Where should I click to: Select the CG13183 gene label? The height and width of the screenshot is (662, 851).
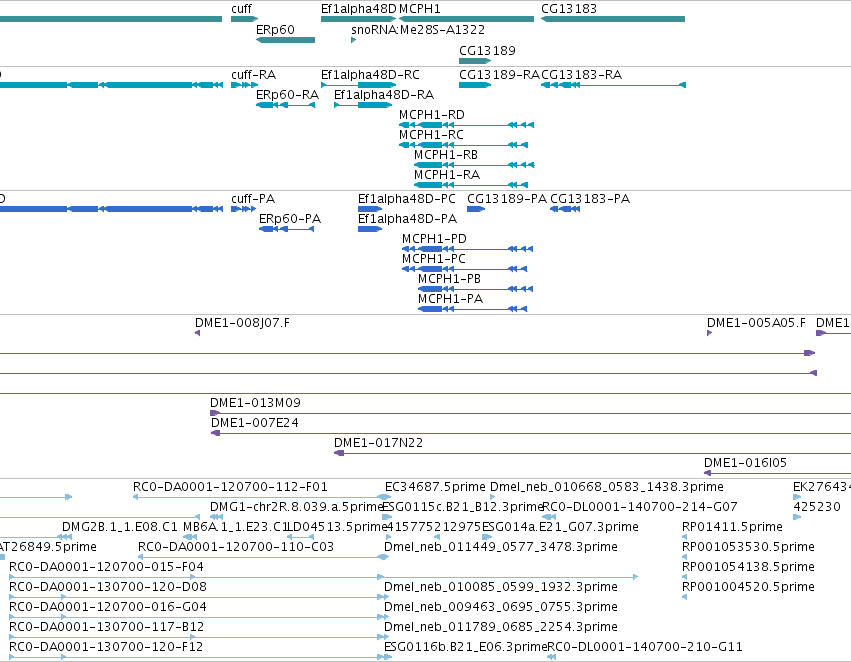pos(569,9)
